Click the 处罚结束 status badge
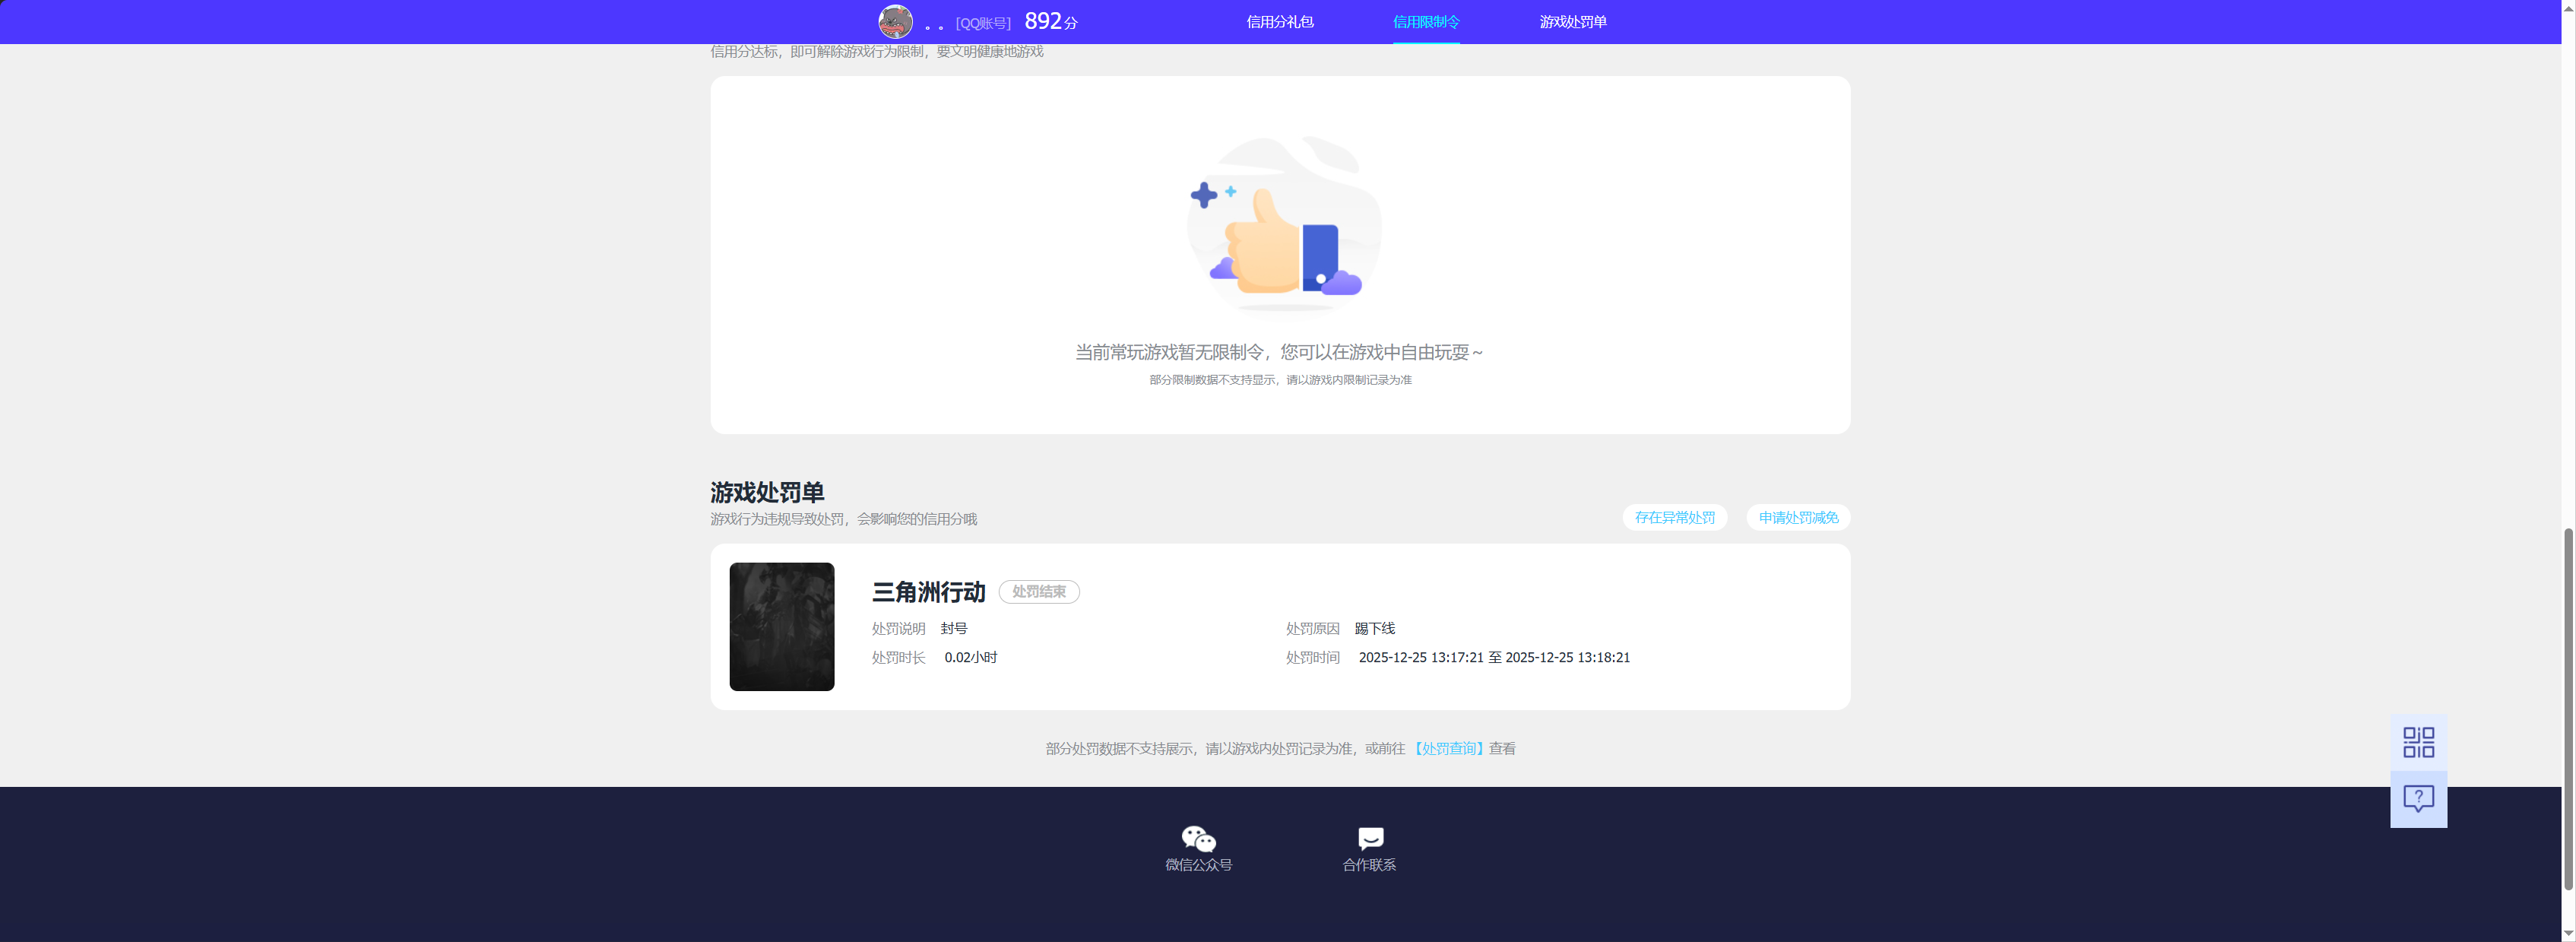The width and height of the screenshot is (2576, 942). point(1039,592)
